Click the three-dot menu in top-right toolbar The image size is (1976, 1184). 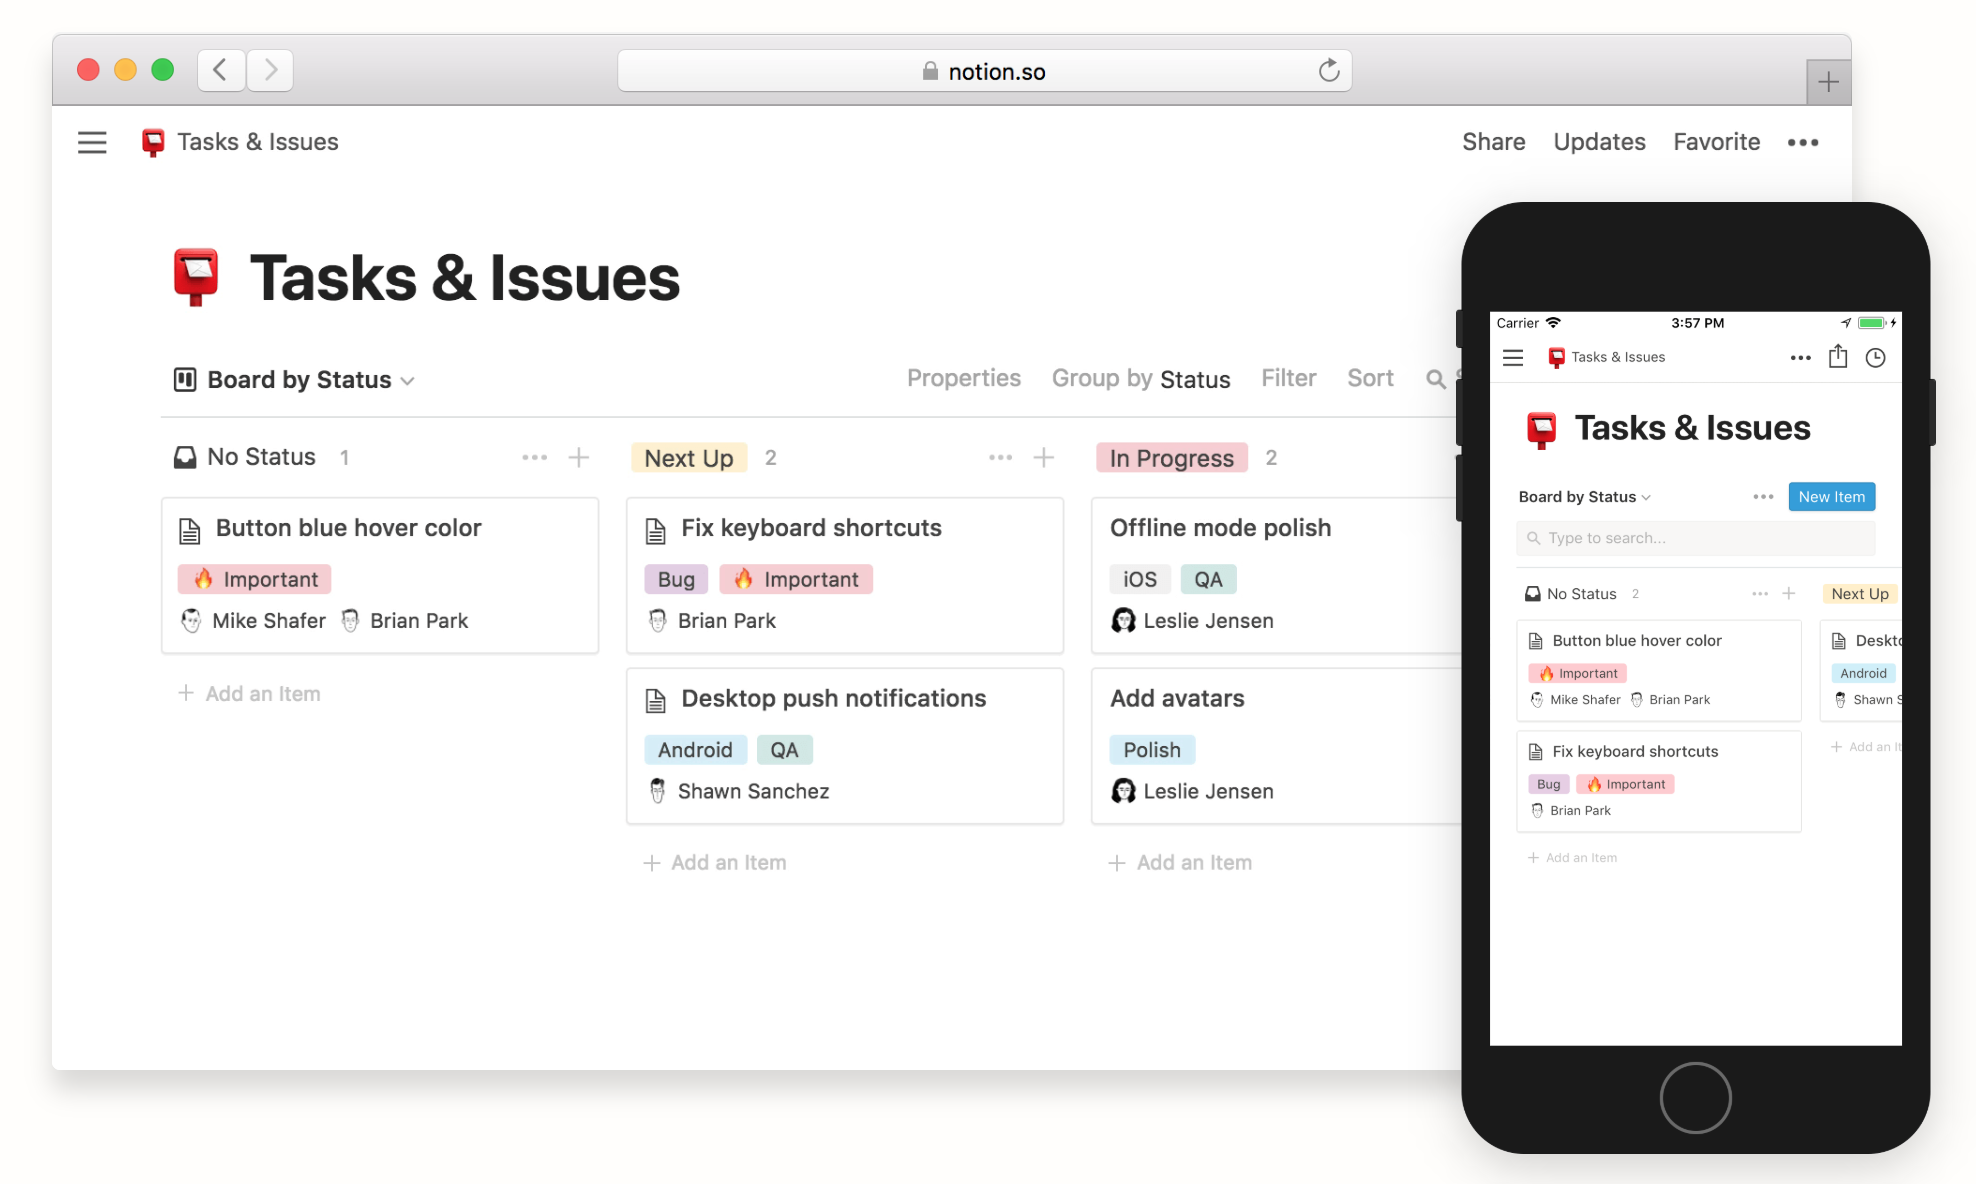(x=1803, y=142)
